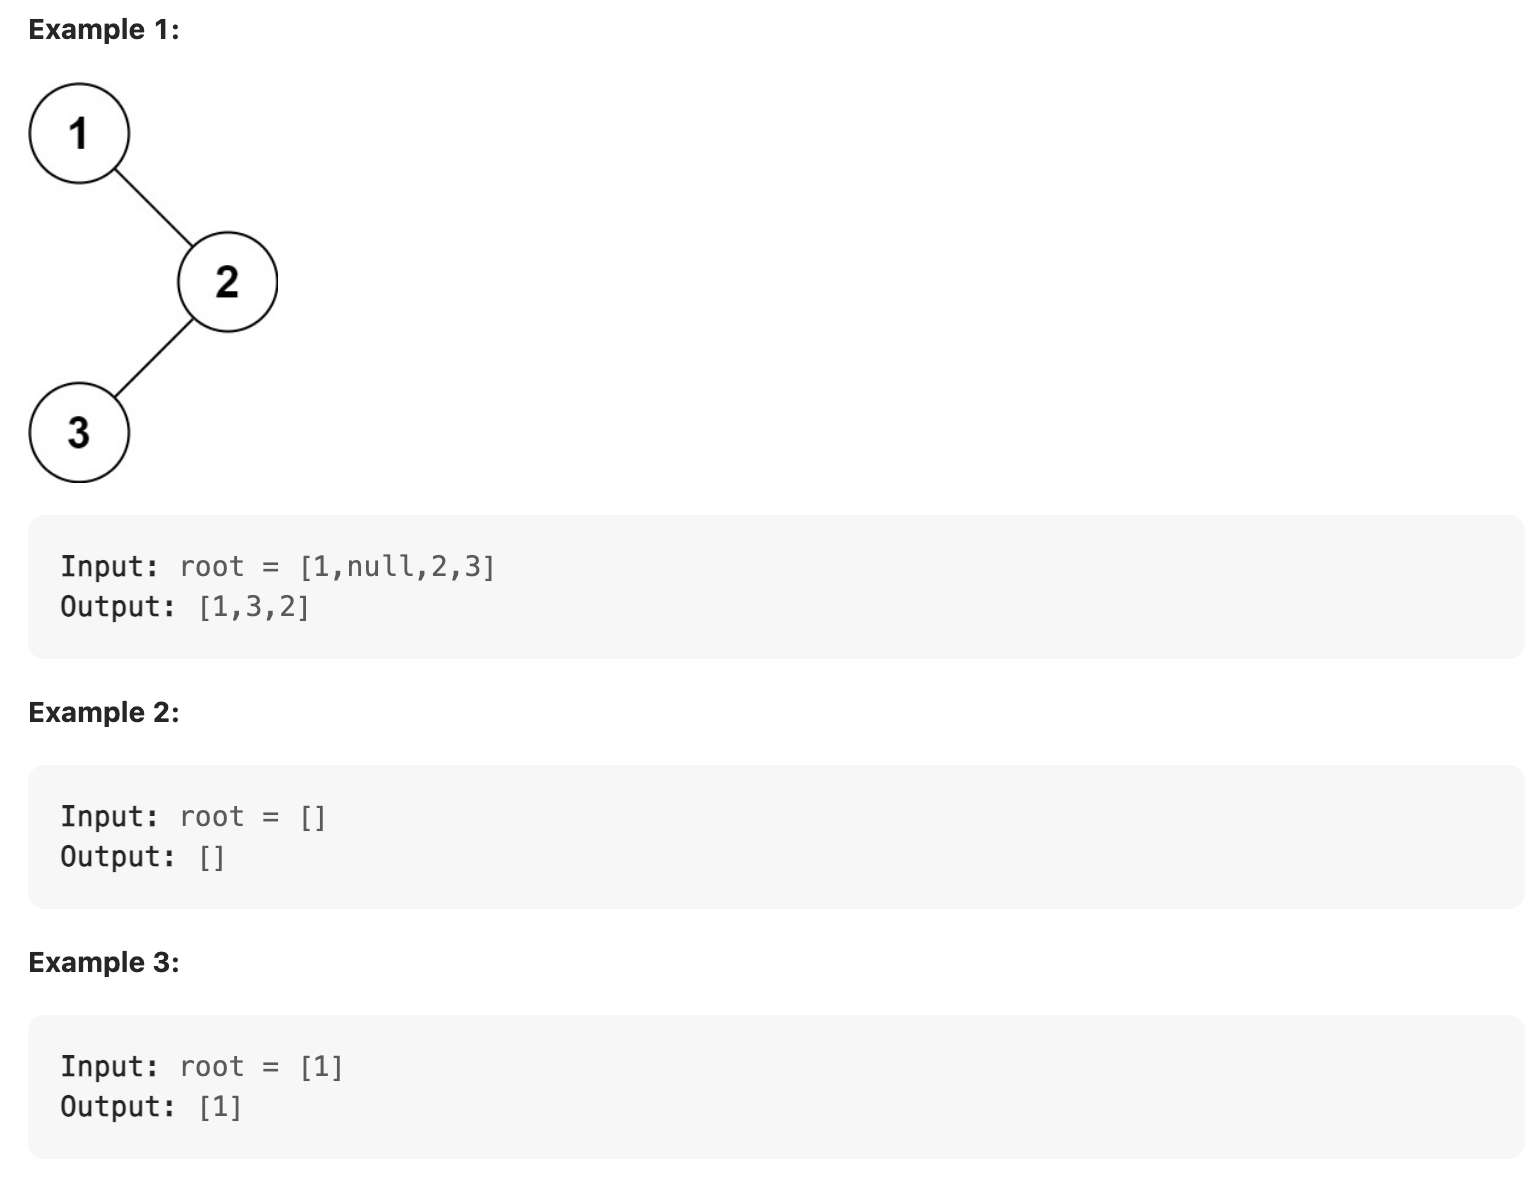Click the "Input:" label in Example 1

coord(110,567)
